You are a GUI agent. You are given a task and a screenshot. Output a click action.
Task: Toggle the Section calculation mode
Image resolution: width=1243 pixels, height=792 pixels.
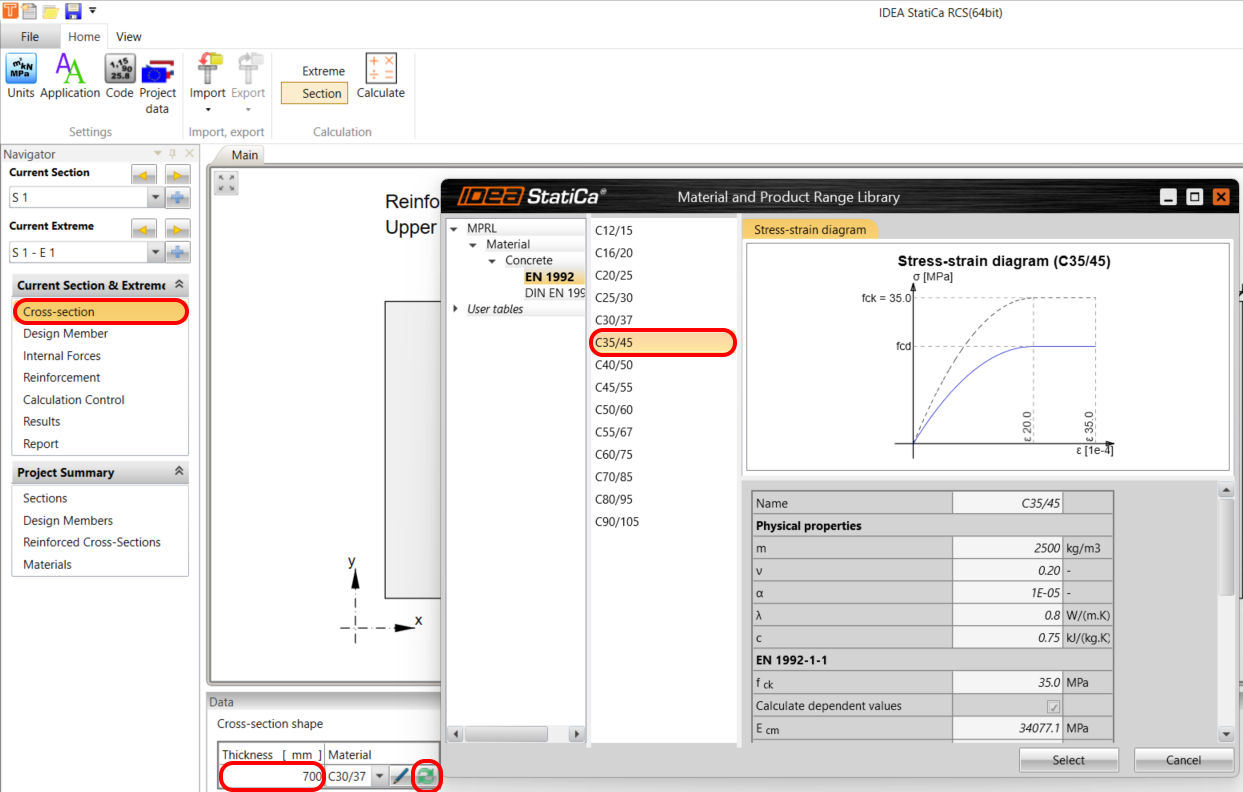point(321,93)
